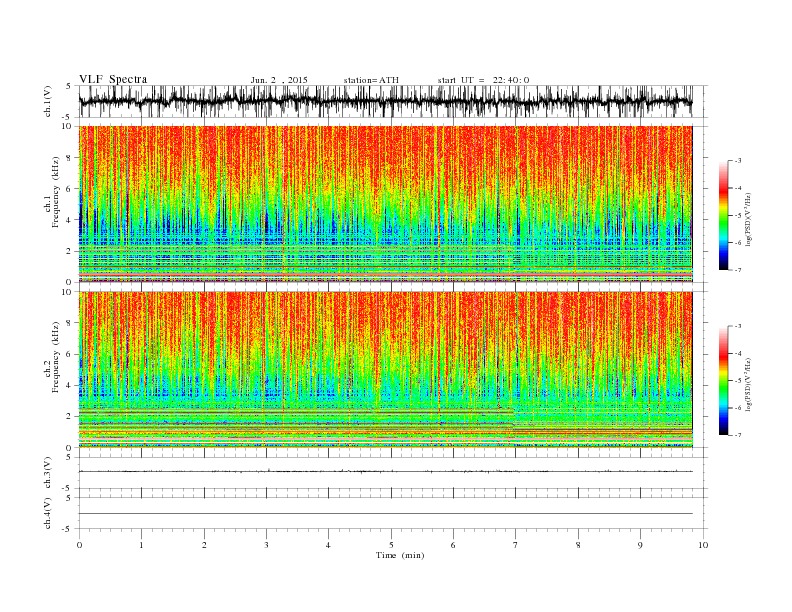
Task: Click the "7" tick label on the time axis
Action: (516, 545)
